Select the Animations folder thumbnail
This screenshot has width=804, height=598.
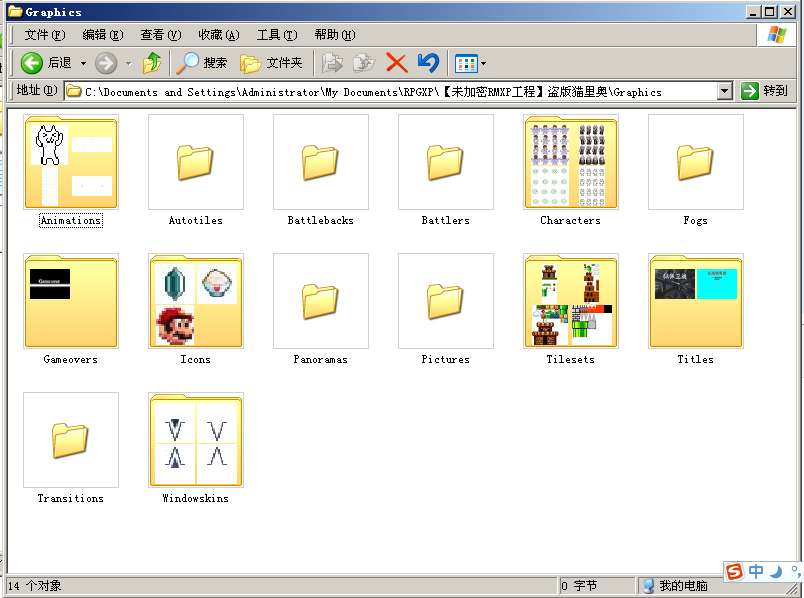[x=71, y=162]
